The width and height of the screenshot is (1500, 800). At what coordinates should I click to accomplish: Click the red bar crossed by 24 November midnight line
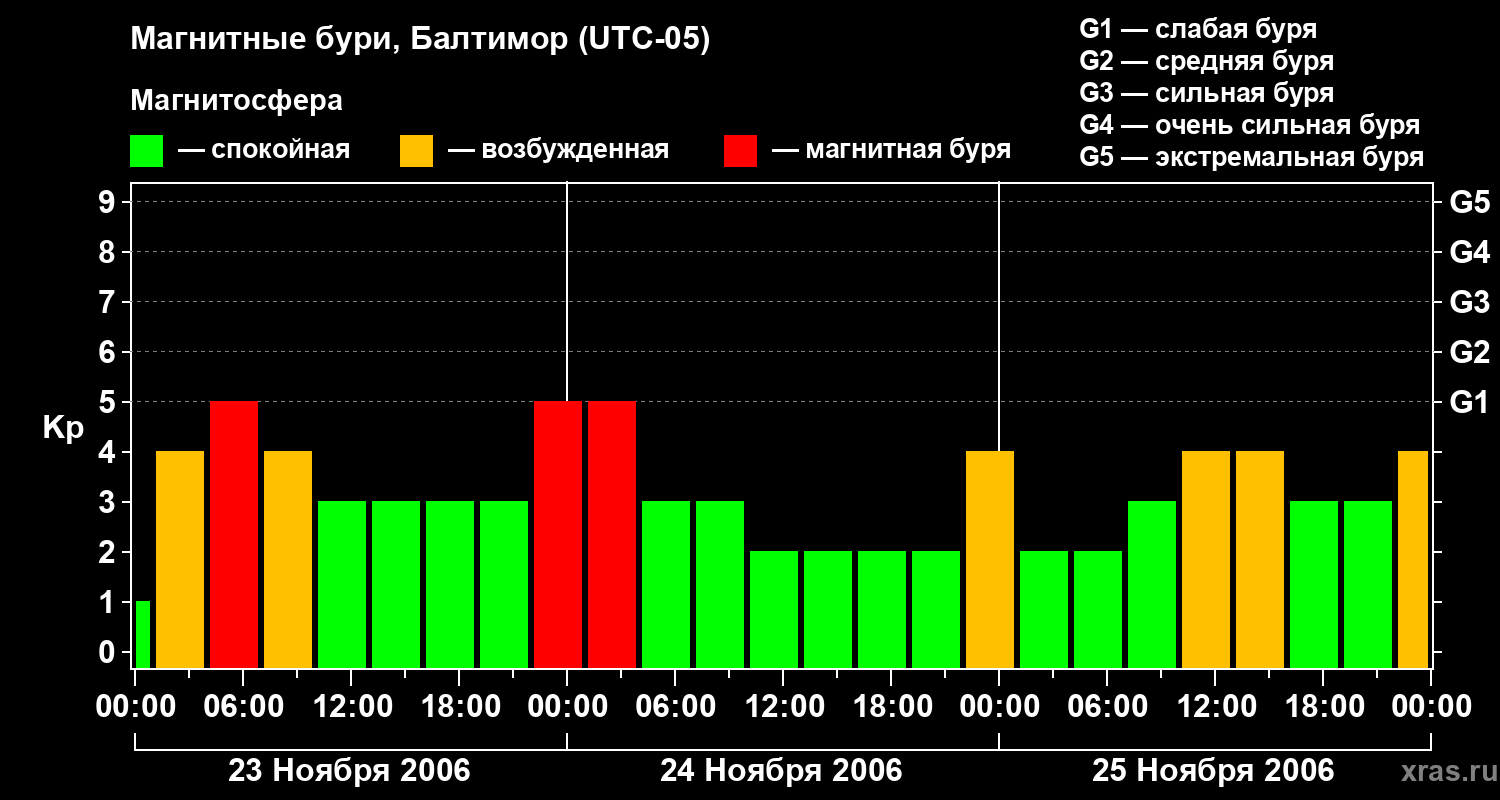point(558,534)
